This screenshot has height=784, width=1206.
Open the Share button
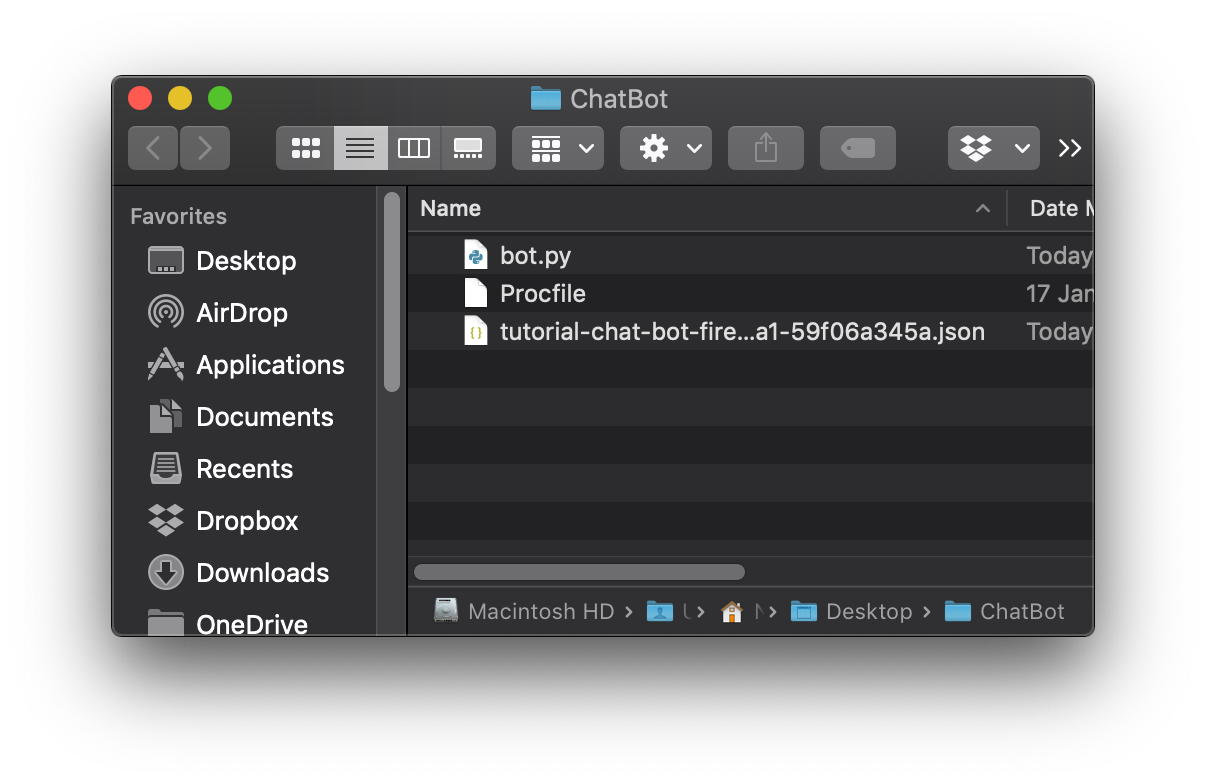[765, 147]
